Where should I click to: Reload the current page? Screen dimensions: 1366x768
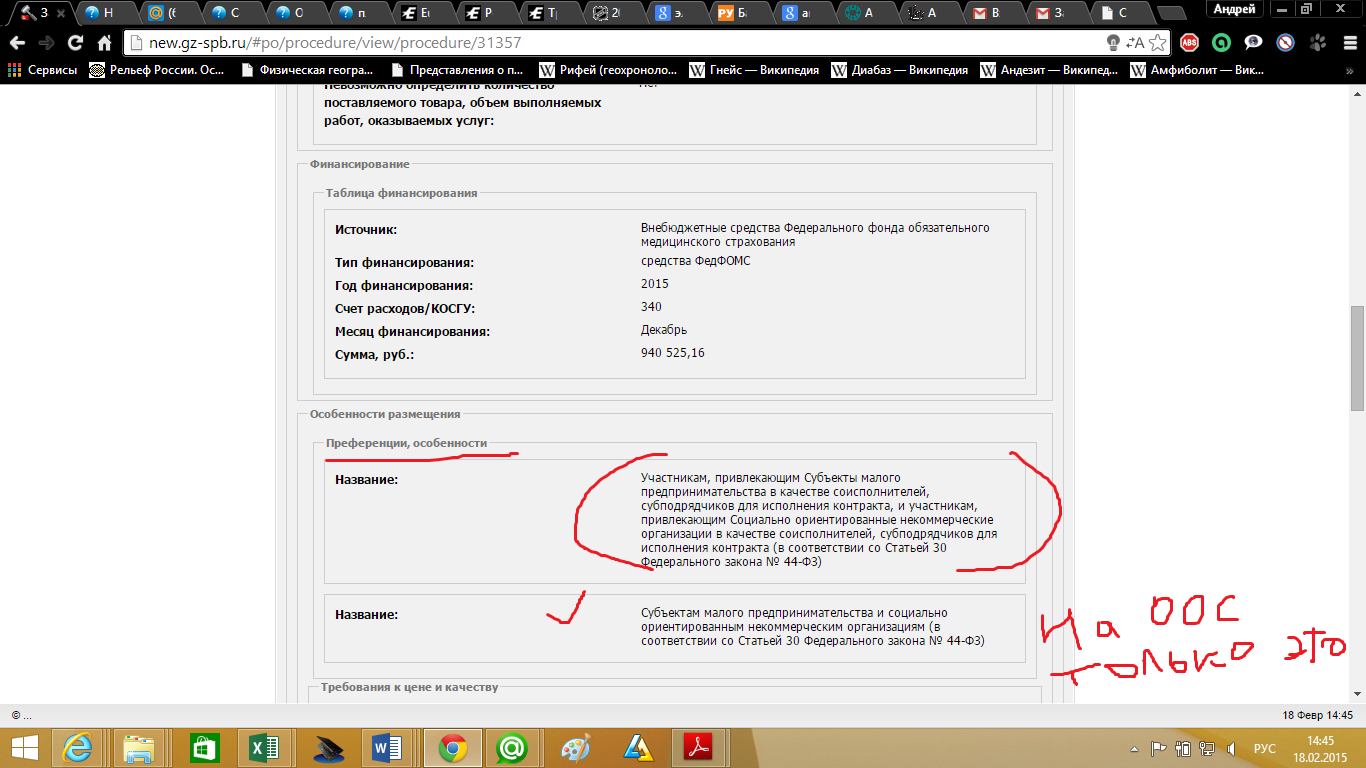(x=75, y=43)
